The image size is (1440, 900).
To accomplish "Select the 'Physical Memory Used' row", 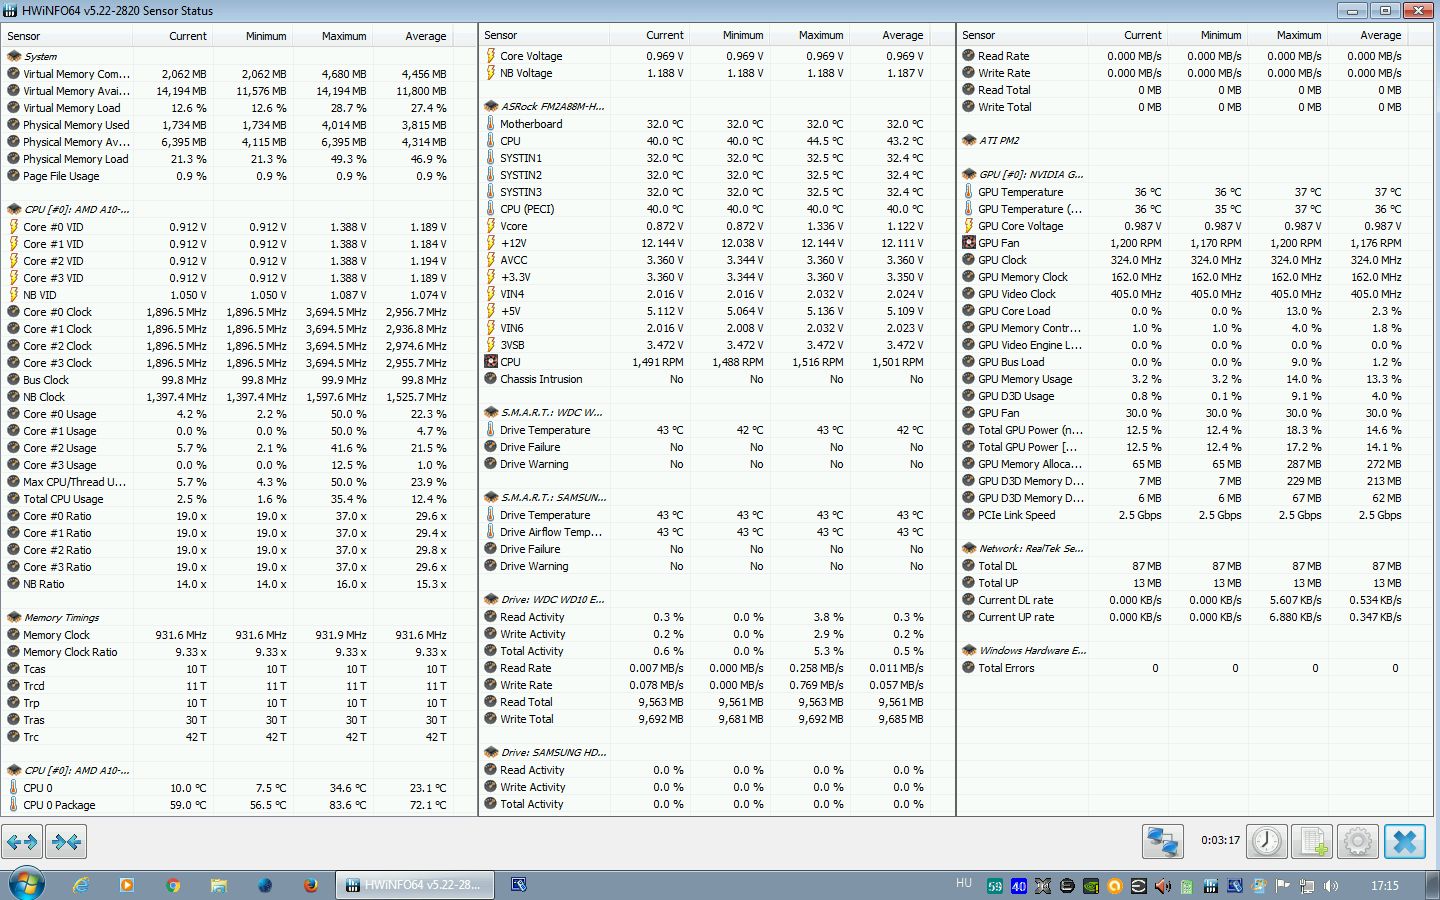I will click(239, 125).
